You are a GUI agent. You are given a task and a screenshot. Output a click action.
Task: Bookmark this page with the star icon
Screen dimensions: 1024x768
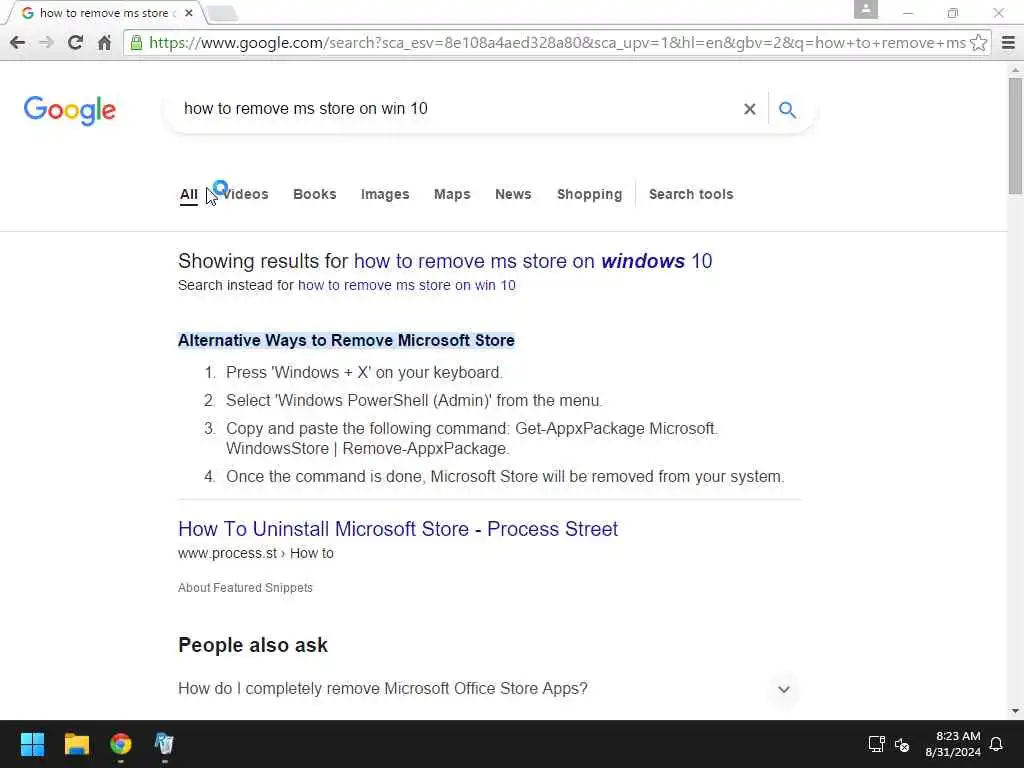click(978, 43)
